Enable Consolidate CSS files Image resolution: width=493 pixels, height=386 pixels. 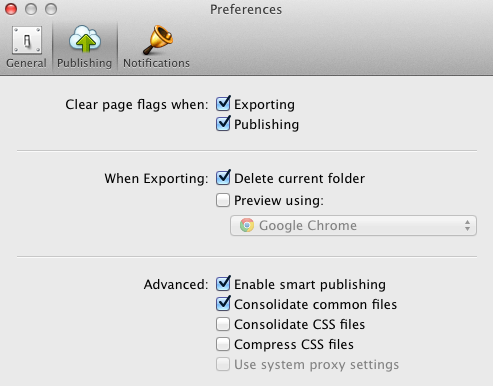click(x=223, y=324)
